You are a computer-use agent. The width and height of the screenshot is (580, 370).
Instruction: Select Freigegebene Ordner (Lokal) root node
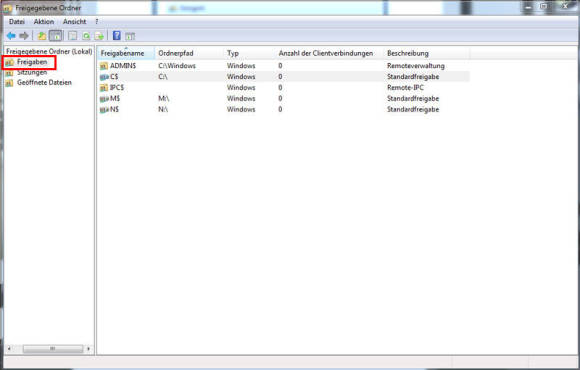[x=49, y=51]
